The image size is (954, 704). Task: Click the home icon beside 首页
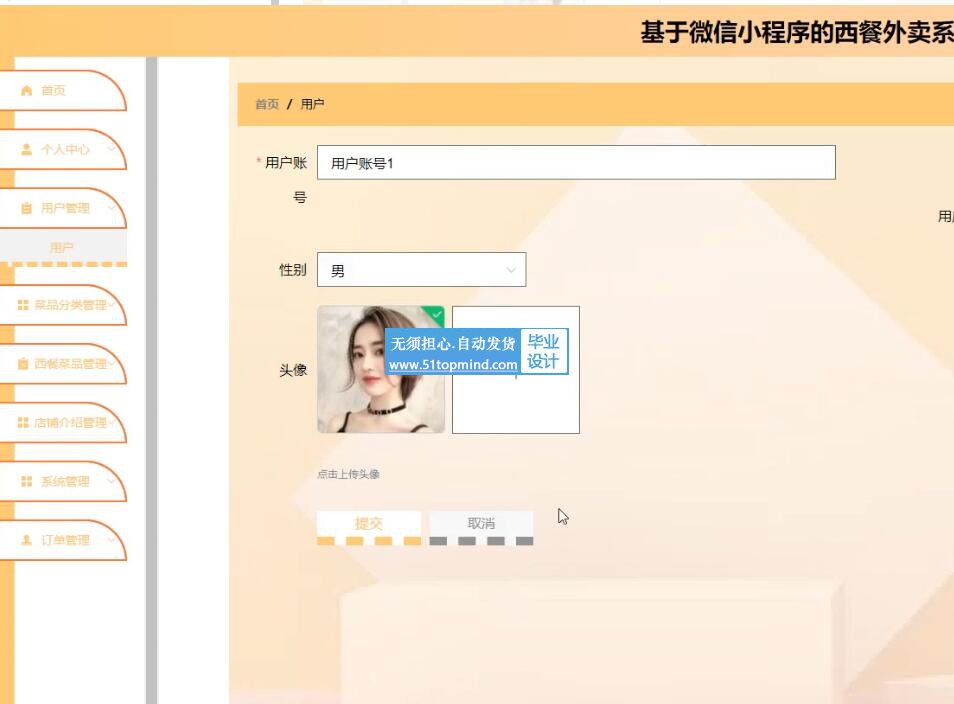(x=27, y=91)
